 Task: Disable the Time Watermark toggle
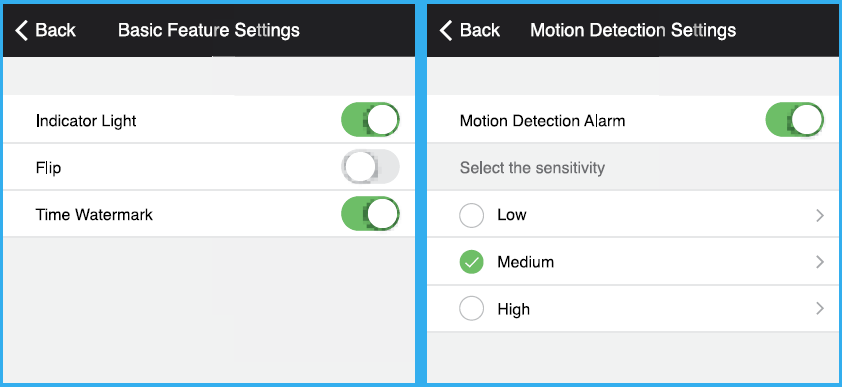370,214
